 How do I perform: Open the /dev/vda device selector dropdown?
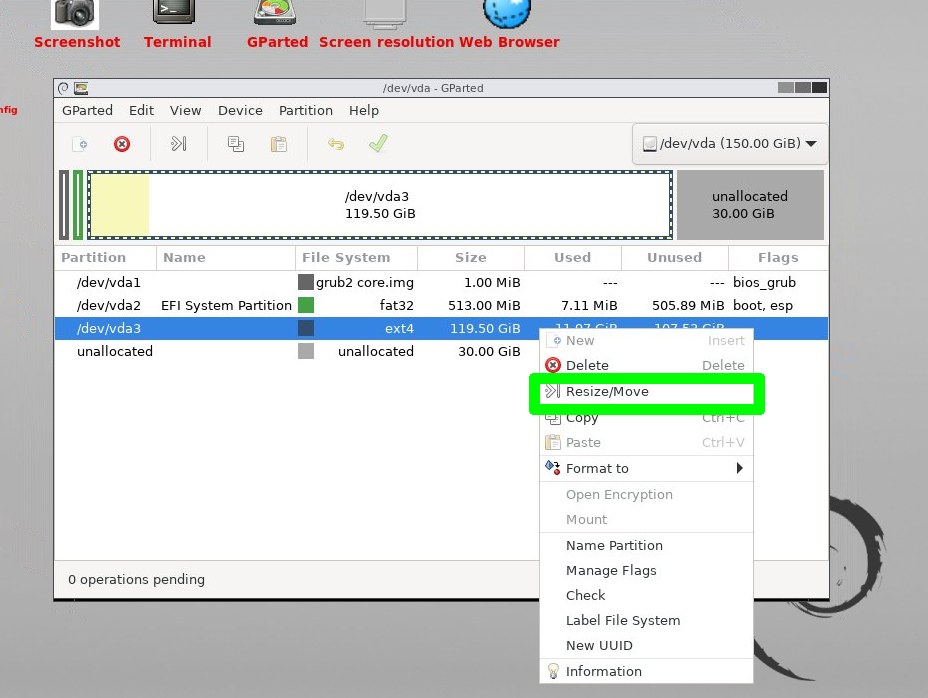point(730,144)
